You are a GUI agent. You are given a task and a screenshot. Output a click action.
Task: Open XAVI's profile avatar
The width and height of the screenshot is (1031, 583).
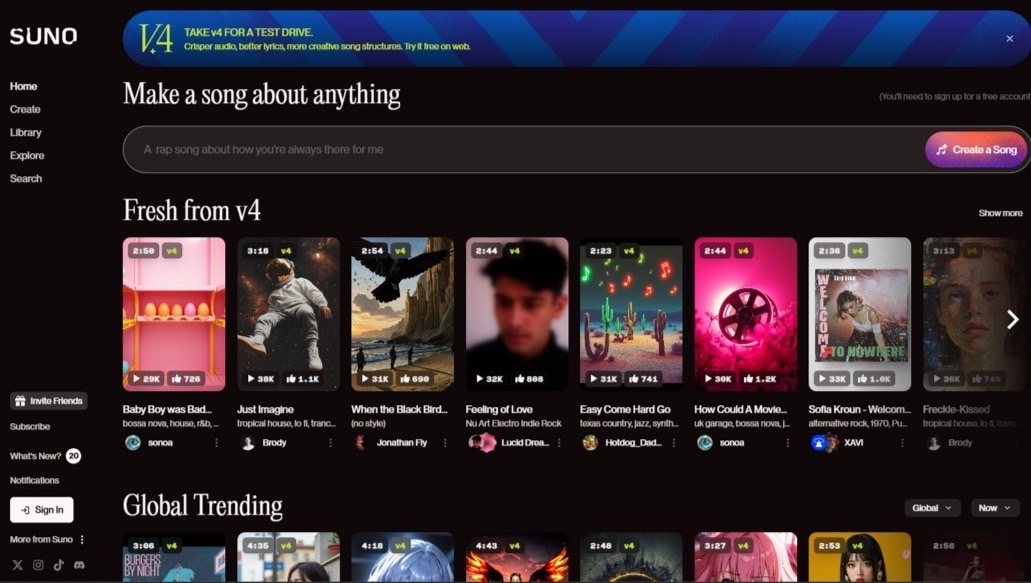pos(823,443)
